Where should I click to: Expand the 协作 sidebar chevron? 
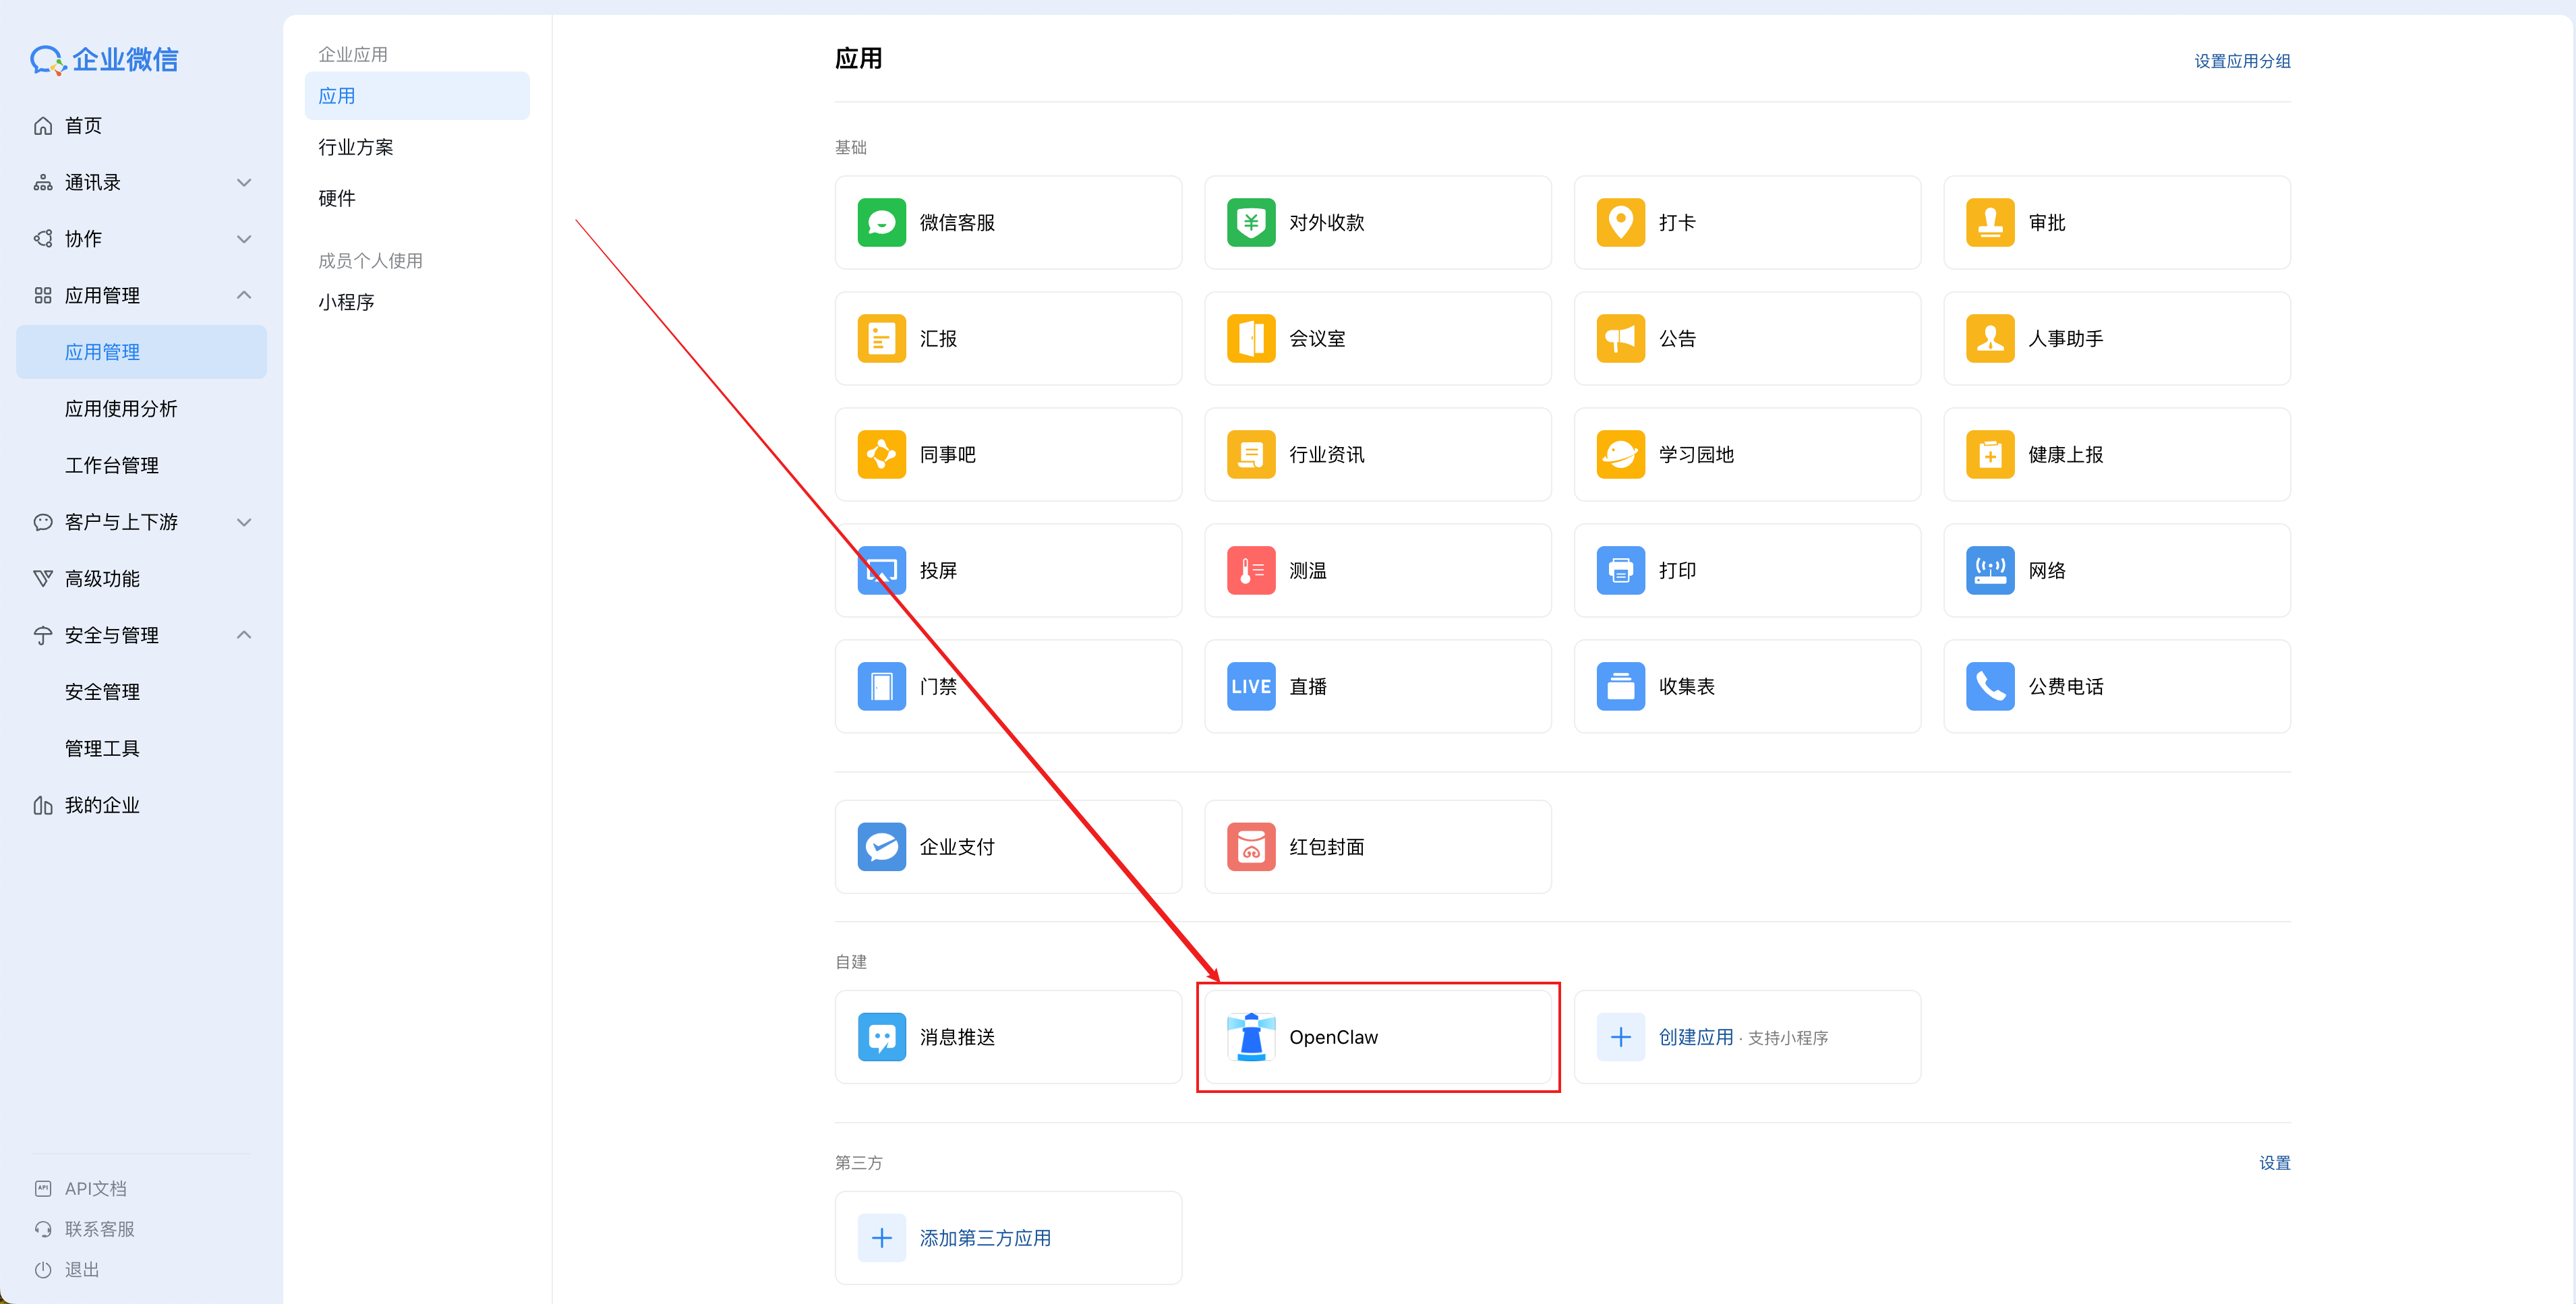(243, 239)
